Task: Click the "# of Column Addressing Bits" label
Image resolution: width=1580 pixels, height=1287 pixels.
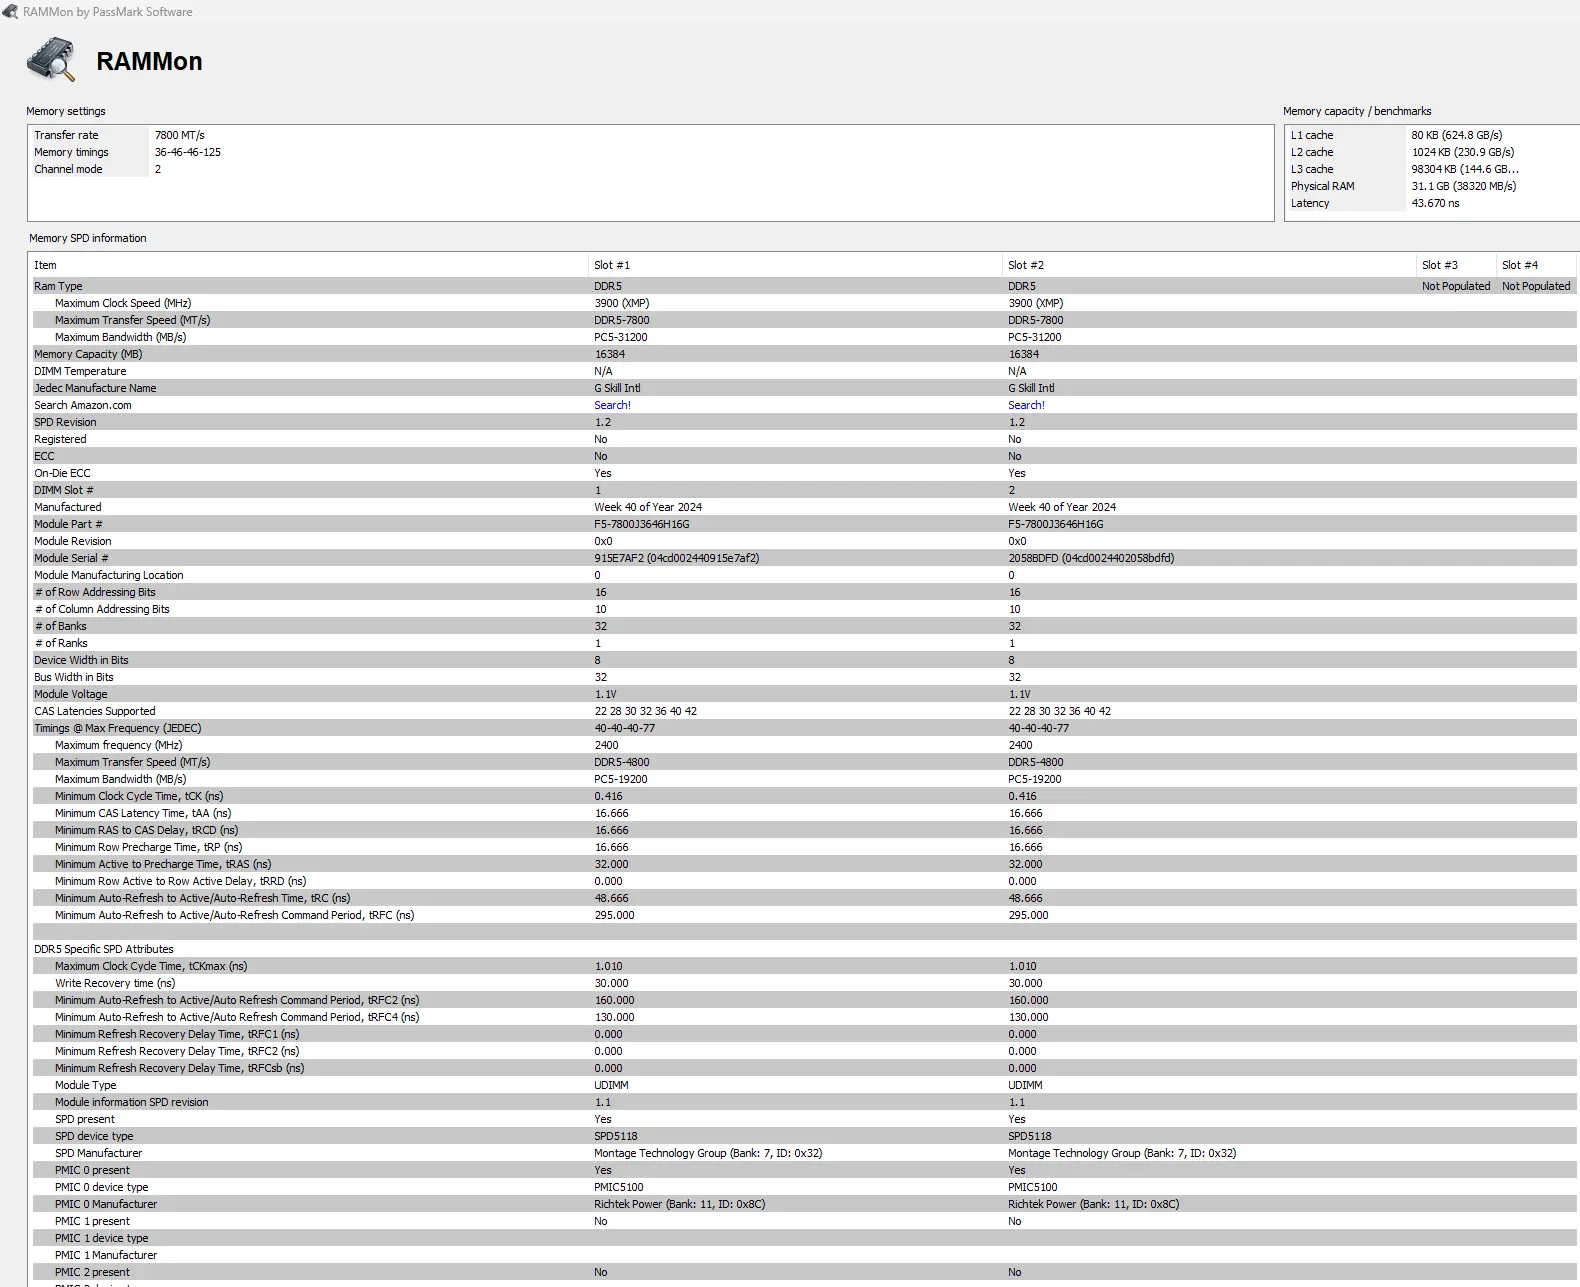Action: tap(103, 609)
